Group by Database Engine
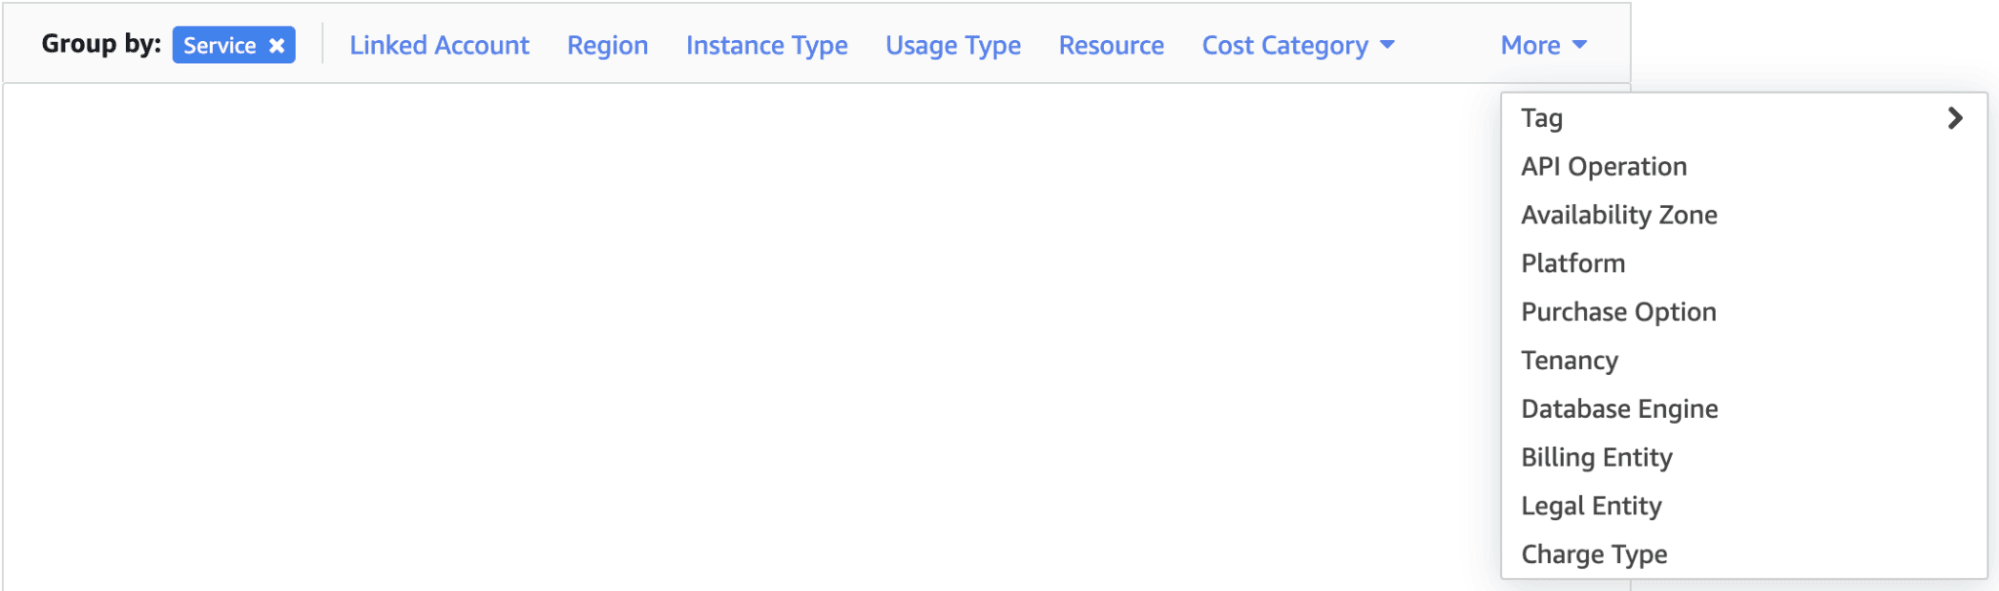Image resolution: width=1999 pixels, height=591 pixels. [x=1619, y=408]
